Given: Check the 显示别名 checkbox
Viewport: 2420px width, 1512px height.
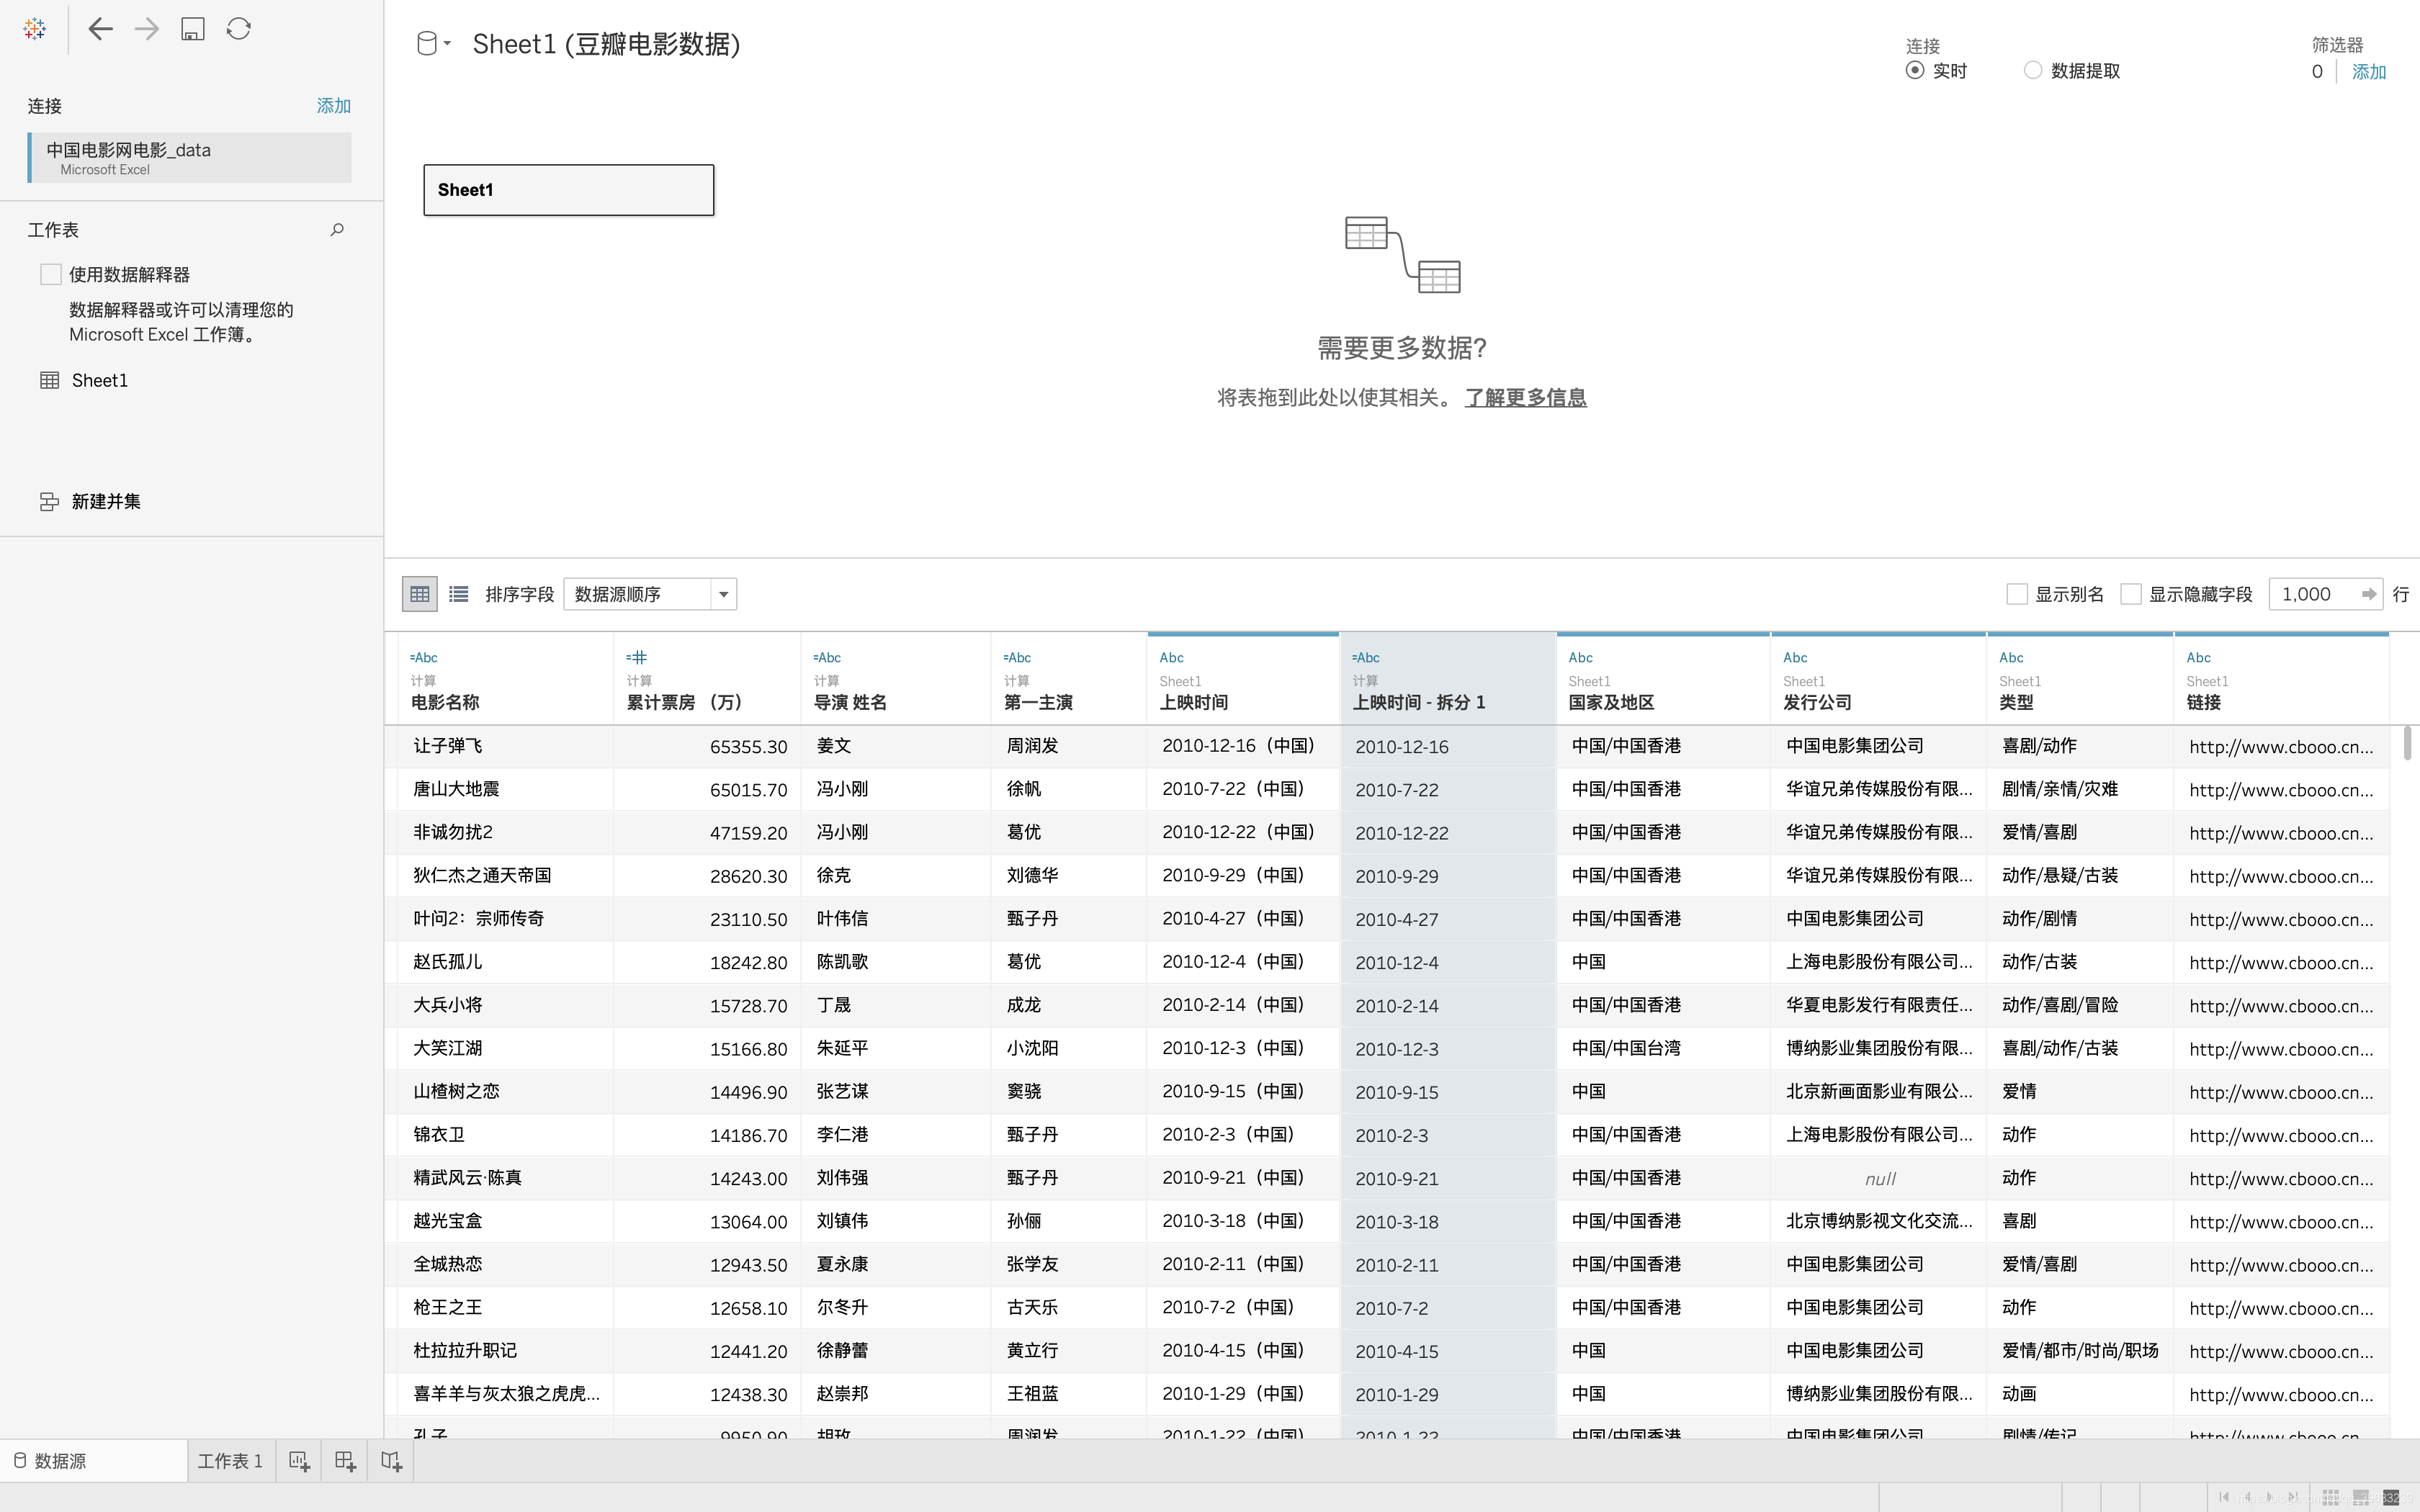Looking at the screenshot, I should (2017, 594).
